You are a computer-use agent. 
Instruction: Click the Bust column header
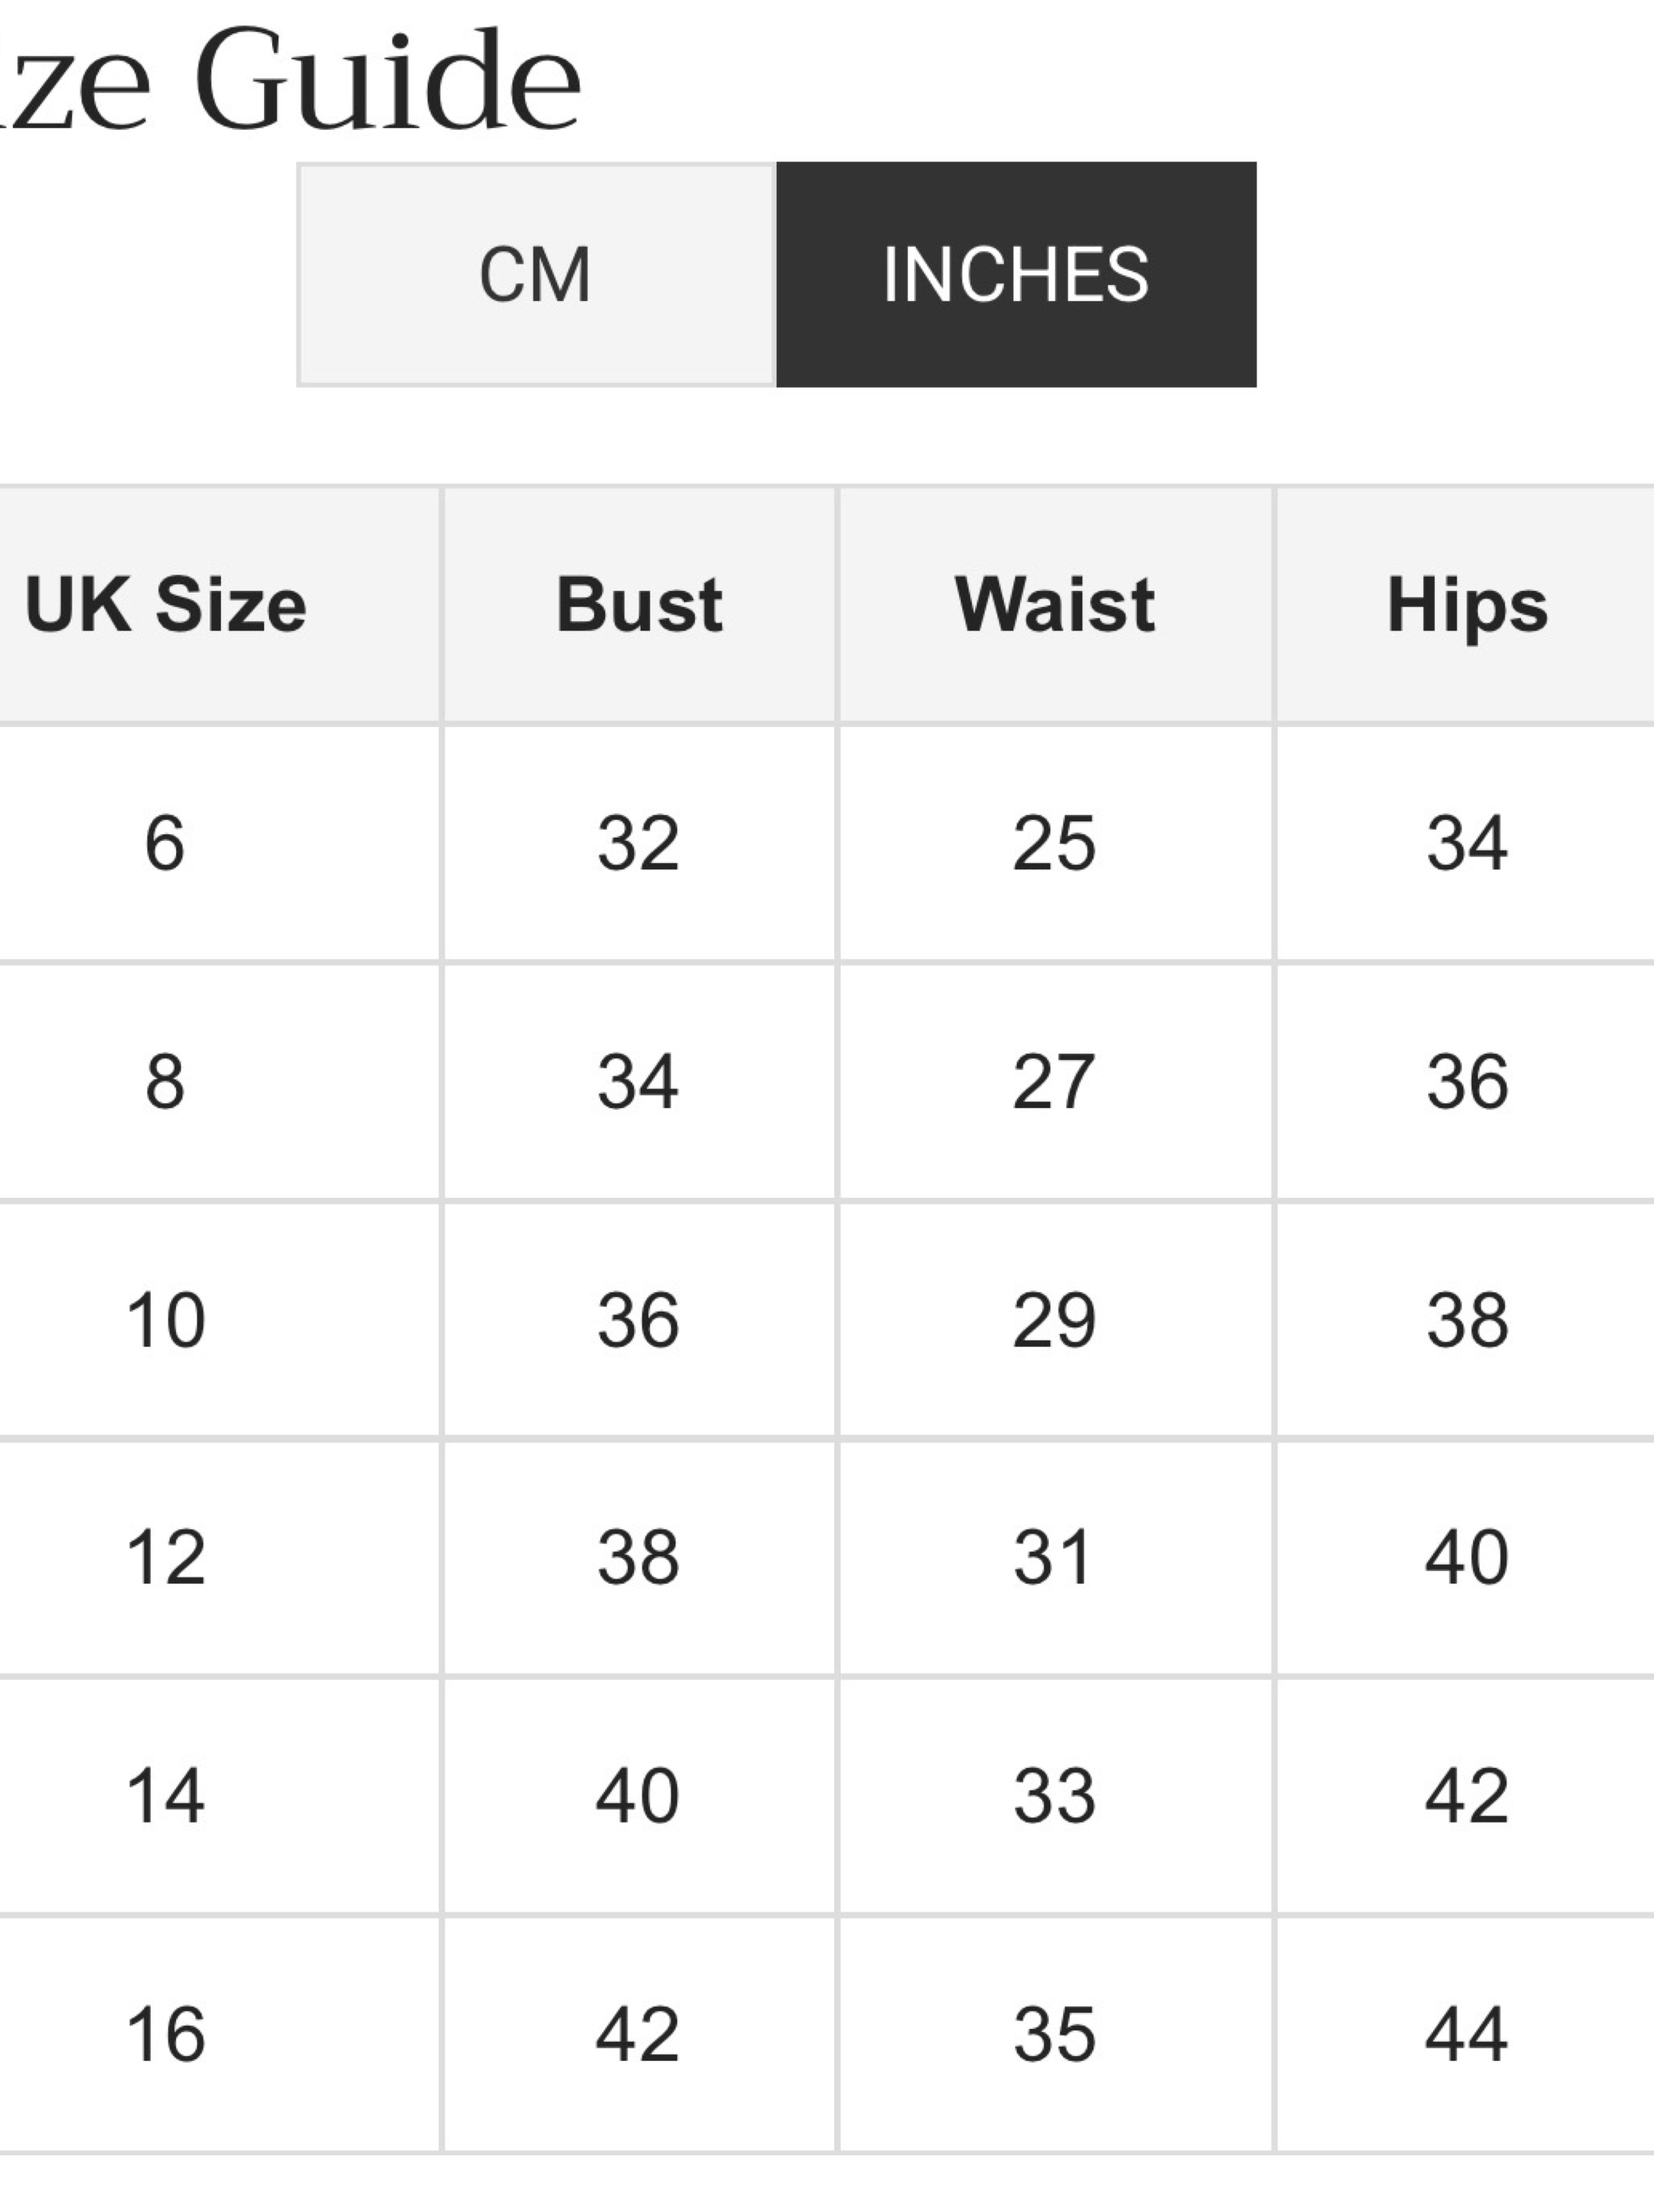639,605
